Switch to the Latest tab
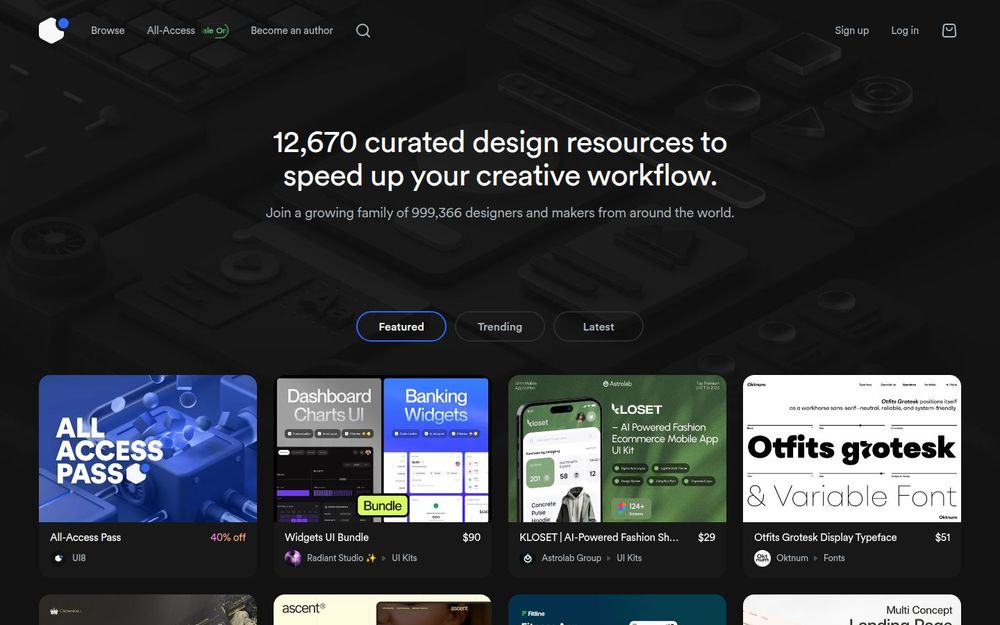 coord(598,327)
